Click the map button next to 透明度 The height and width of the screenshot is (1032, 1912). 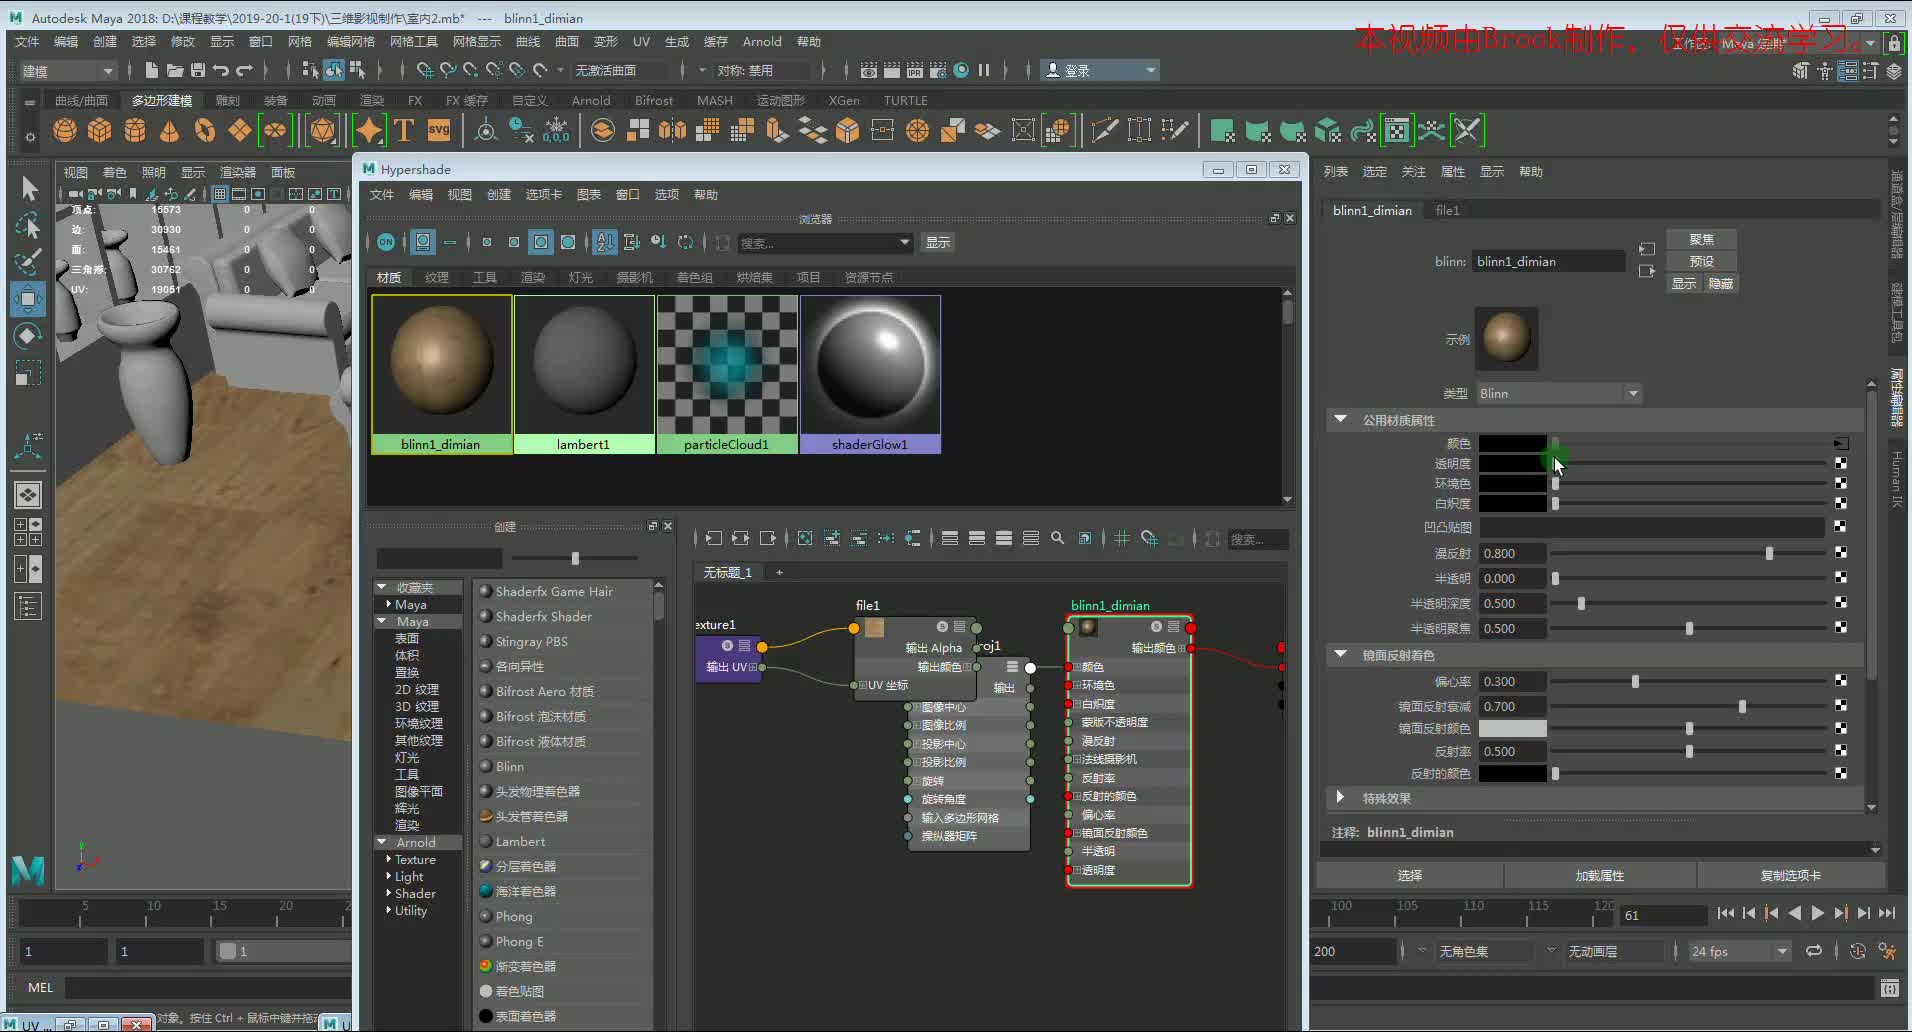click(x=1840, y=463)
